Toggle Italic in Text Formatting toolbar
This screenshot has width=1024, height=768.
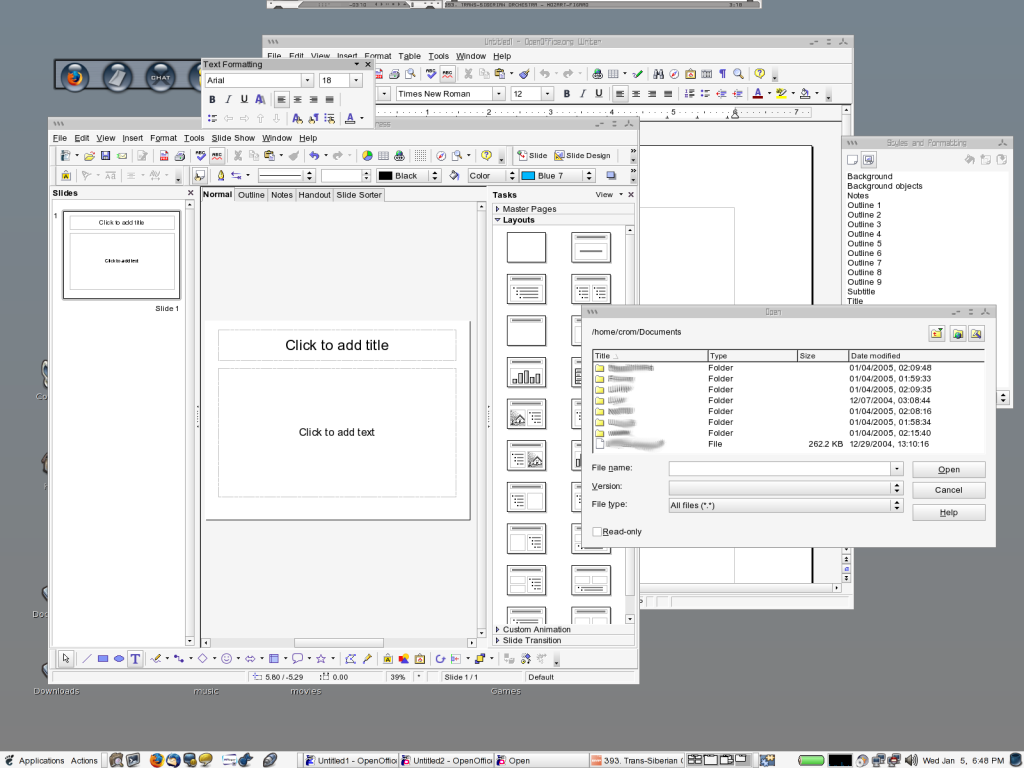[x=228, y=99]
